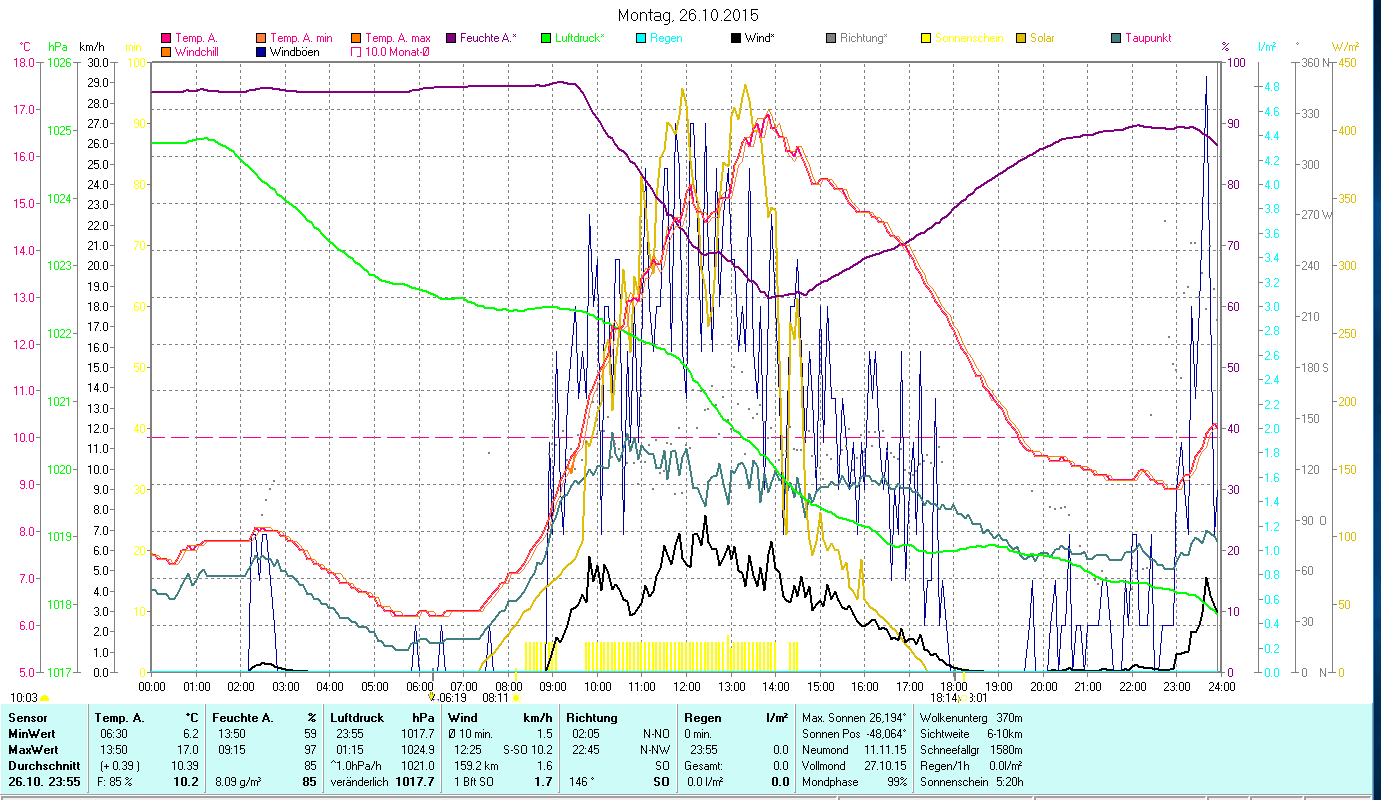1381x800 pixels.
Task: Click the Wind column header in table
Action: (464, 718)
